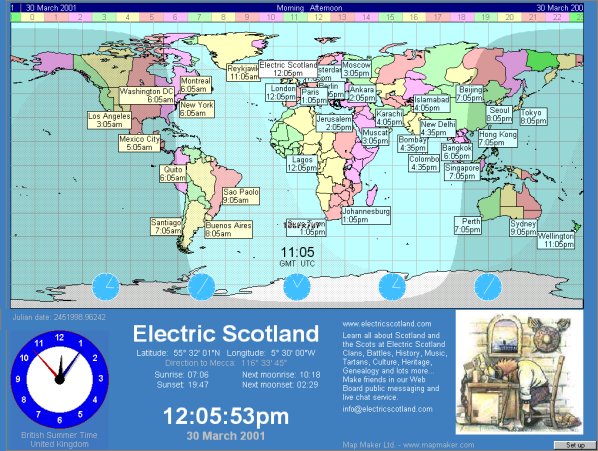Click the small blue clock below the eastern Pacific

click(x=106, y=287)
